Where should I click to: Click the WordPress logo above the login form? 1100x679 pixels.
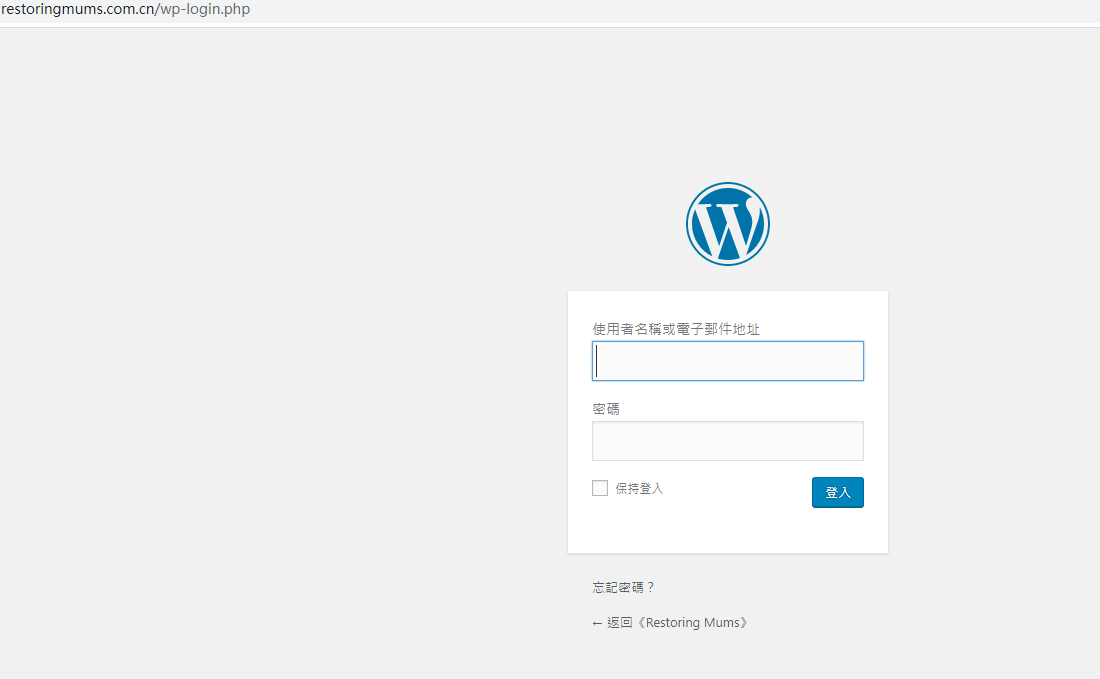727,224
